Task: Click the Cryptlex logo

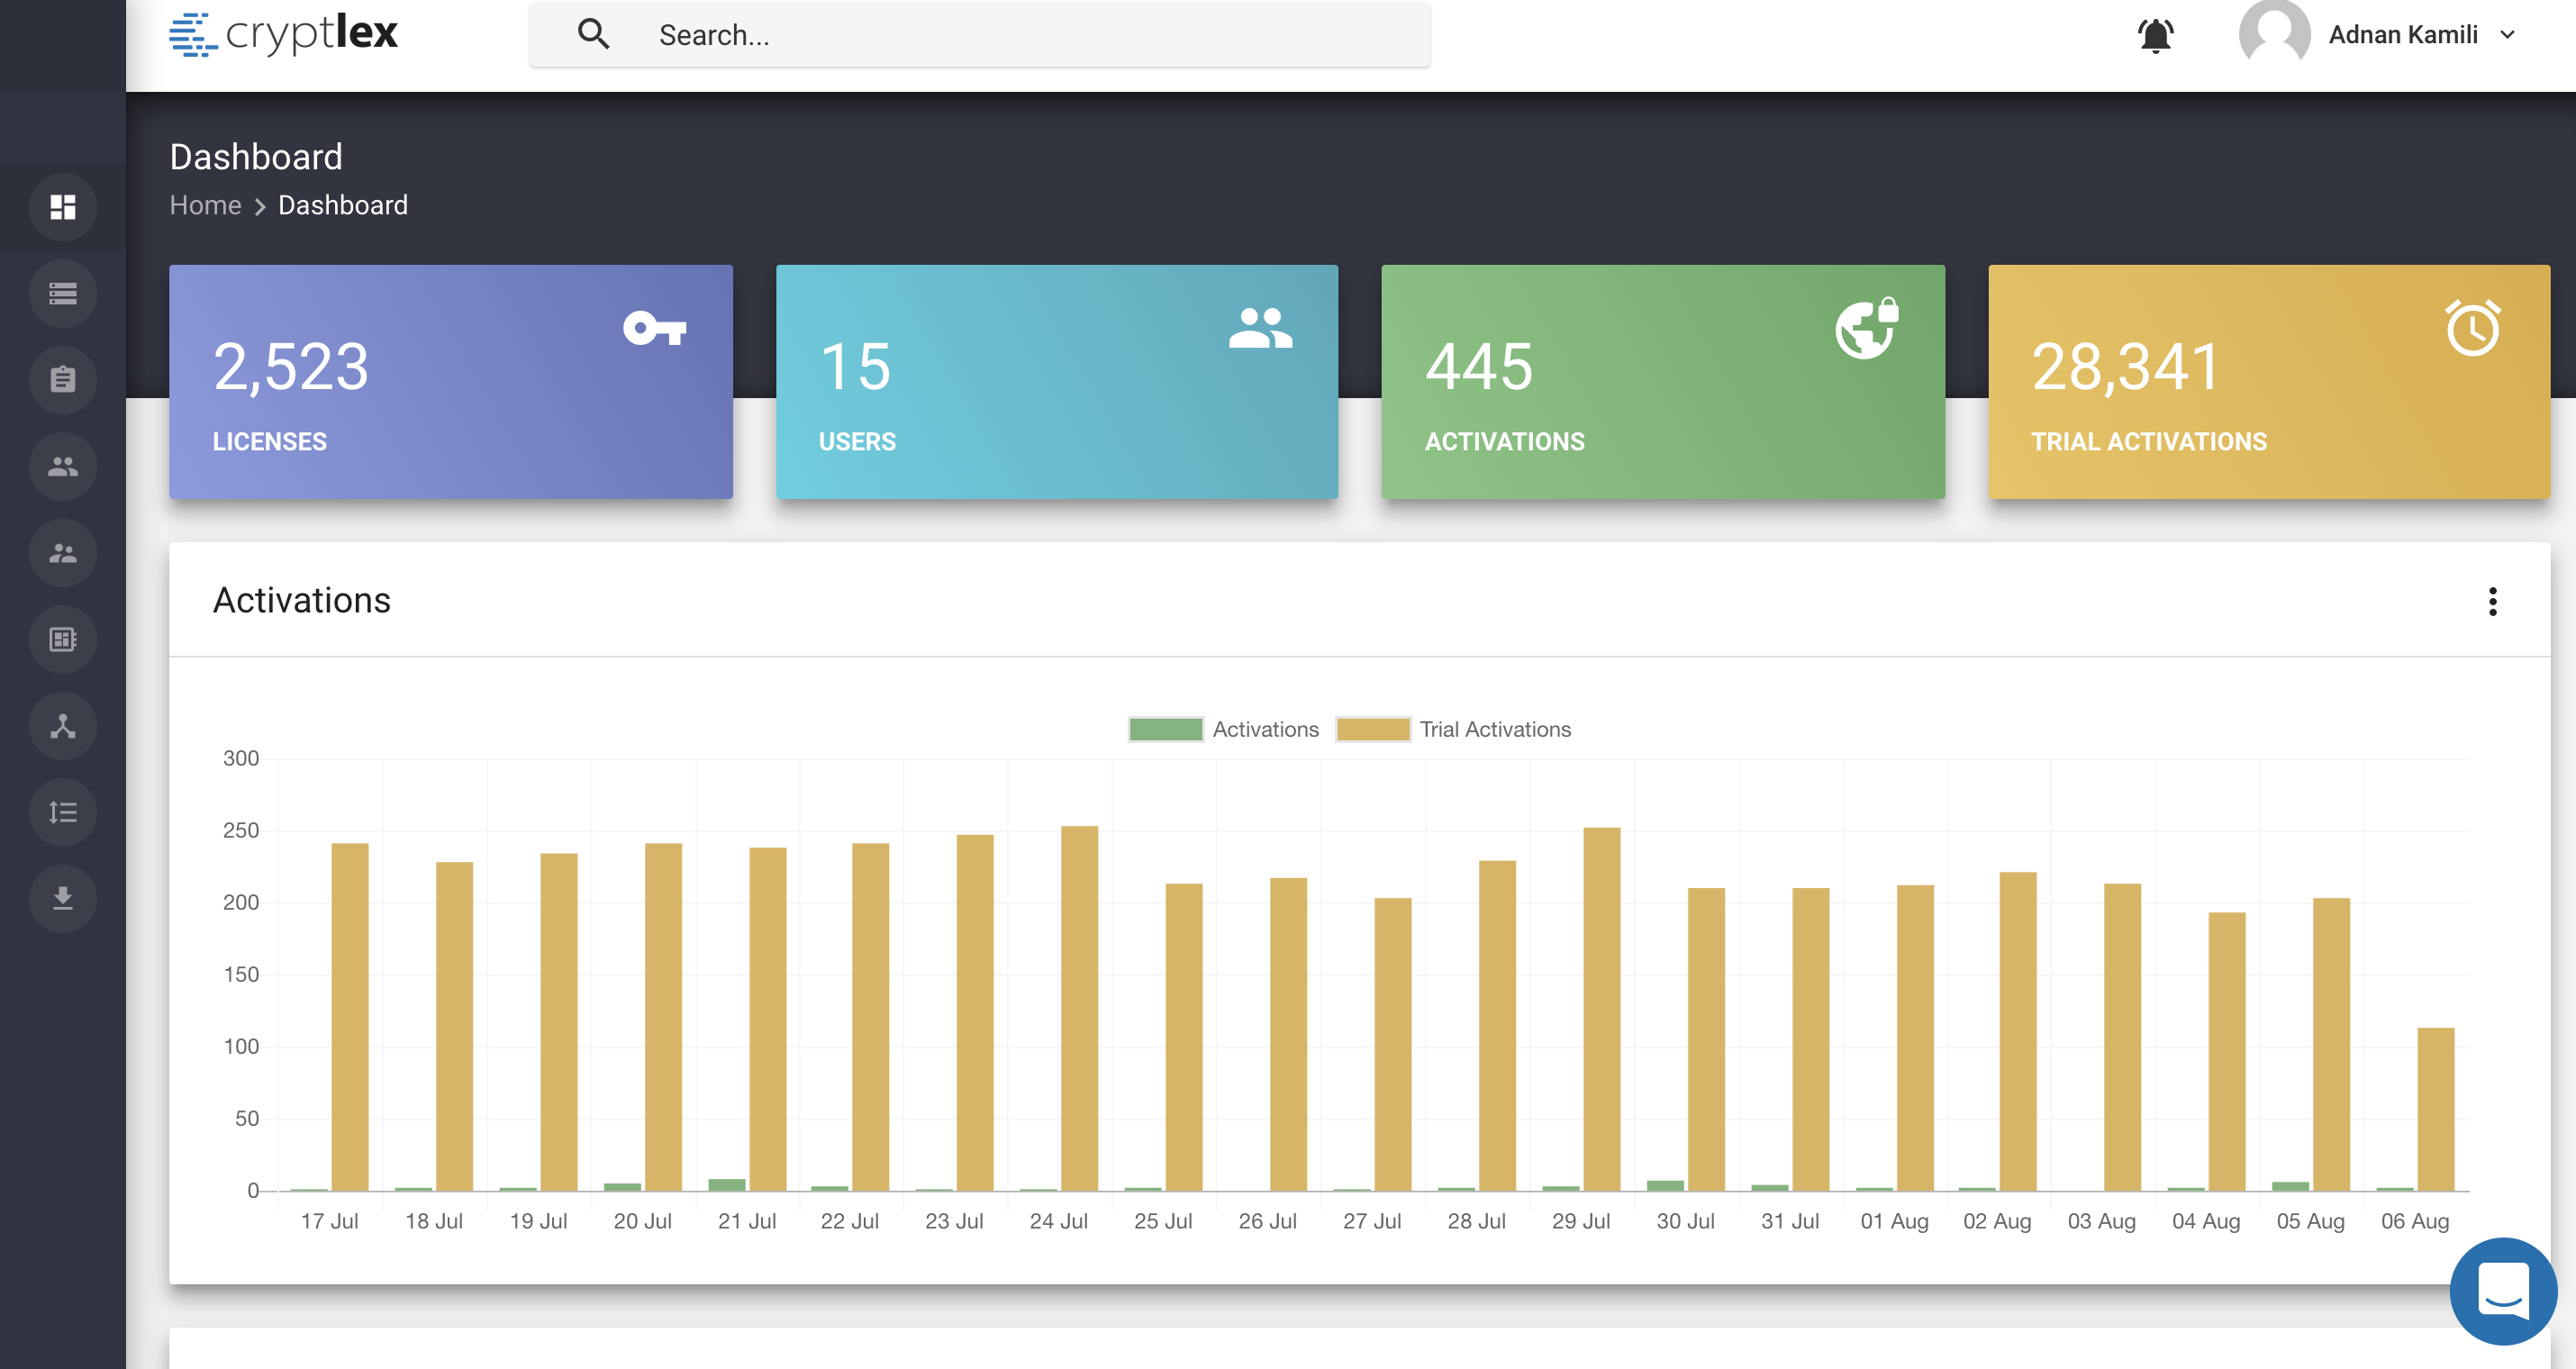Action: pyautogui.click(x=284, y=34)
